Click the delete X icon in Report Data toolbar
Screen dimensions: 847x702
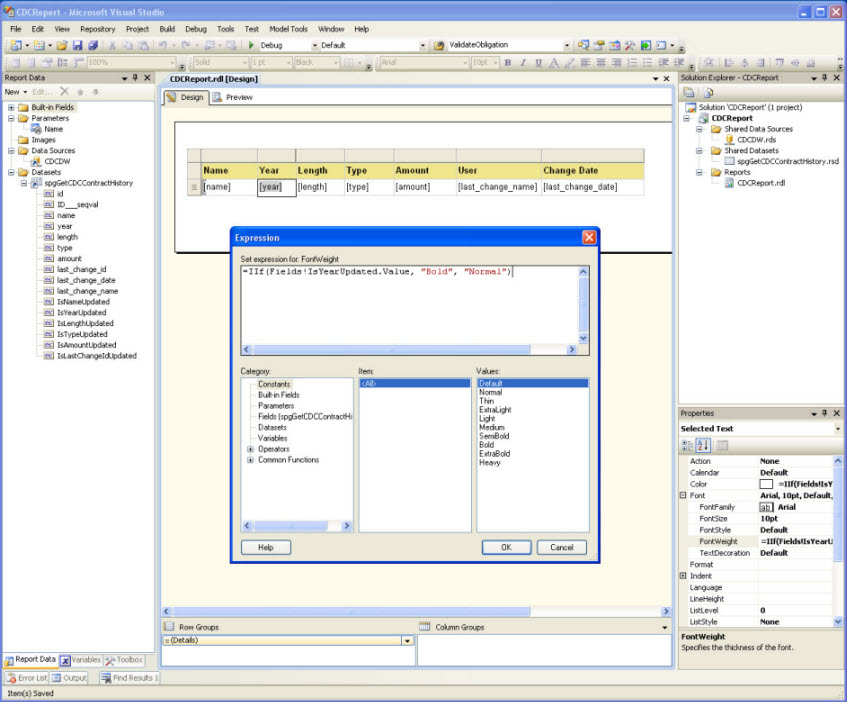64,91
